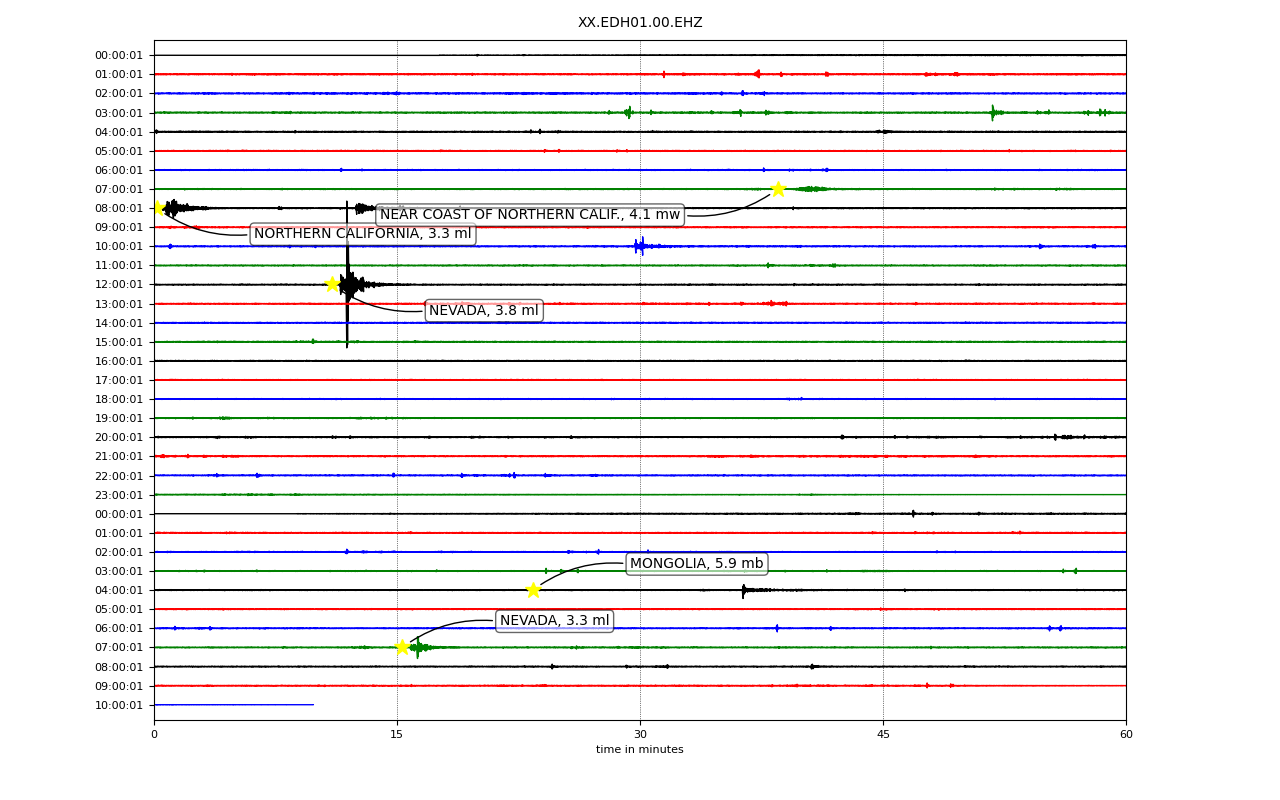Click the 23:00:01 time label on left axis
The height and width of the screenshot is (800, 1280).
(x=119, y=495)
